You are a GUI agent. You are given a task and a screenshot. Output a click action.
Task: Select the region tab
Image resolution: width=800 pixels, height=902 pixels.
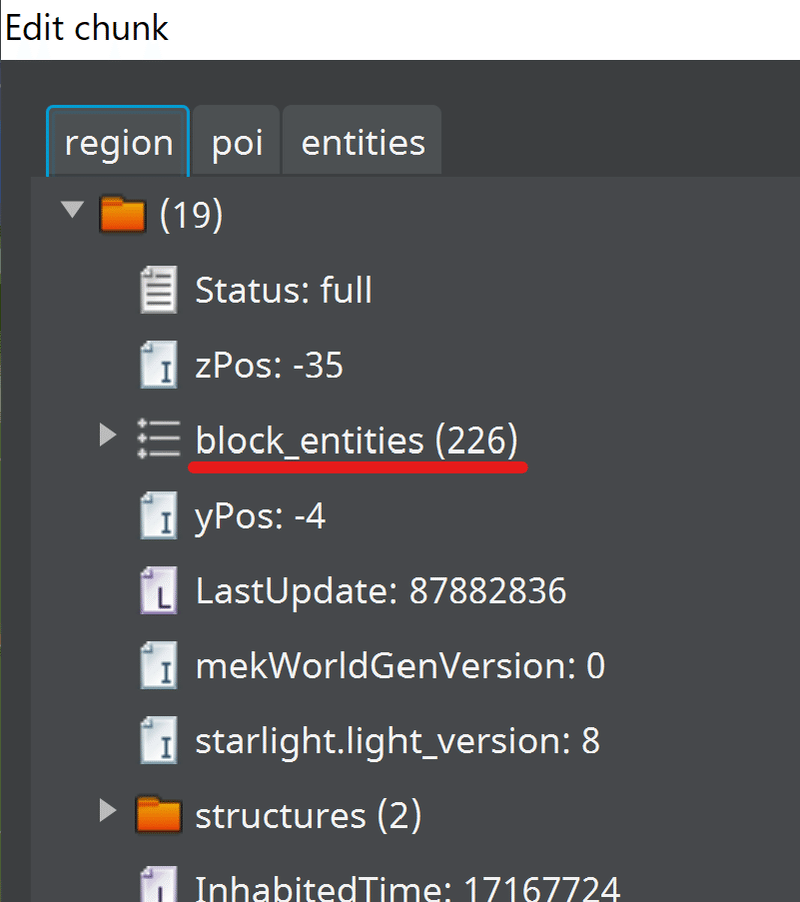pyautogui.click(x=118, y=141)
